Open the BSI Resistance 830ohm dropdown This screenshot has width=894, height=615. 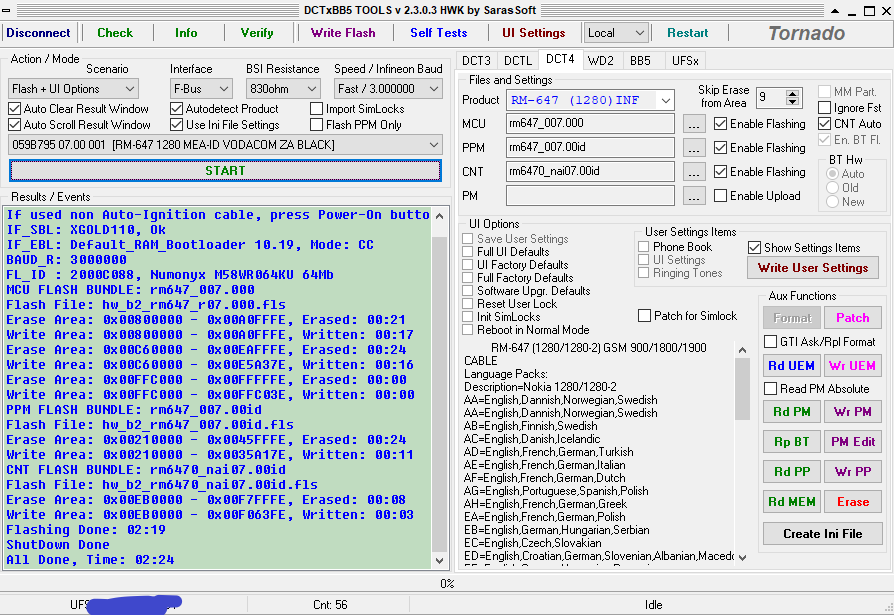click(x=282, y=89)
